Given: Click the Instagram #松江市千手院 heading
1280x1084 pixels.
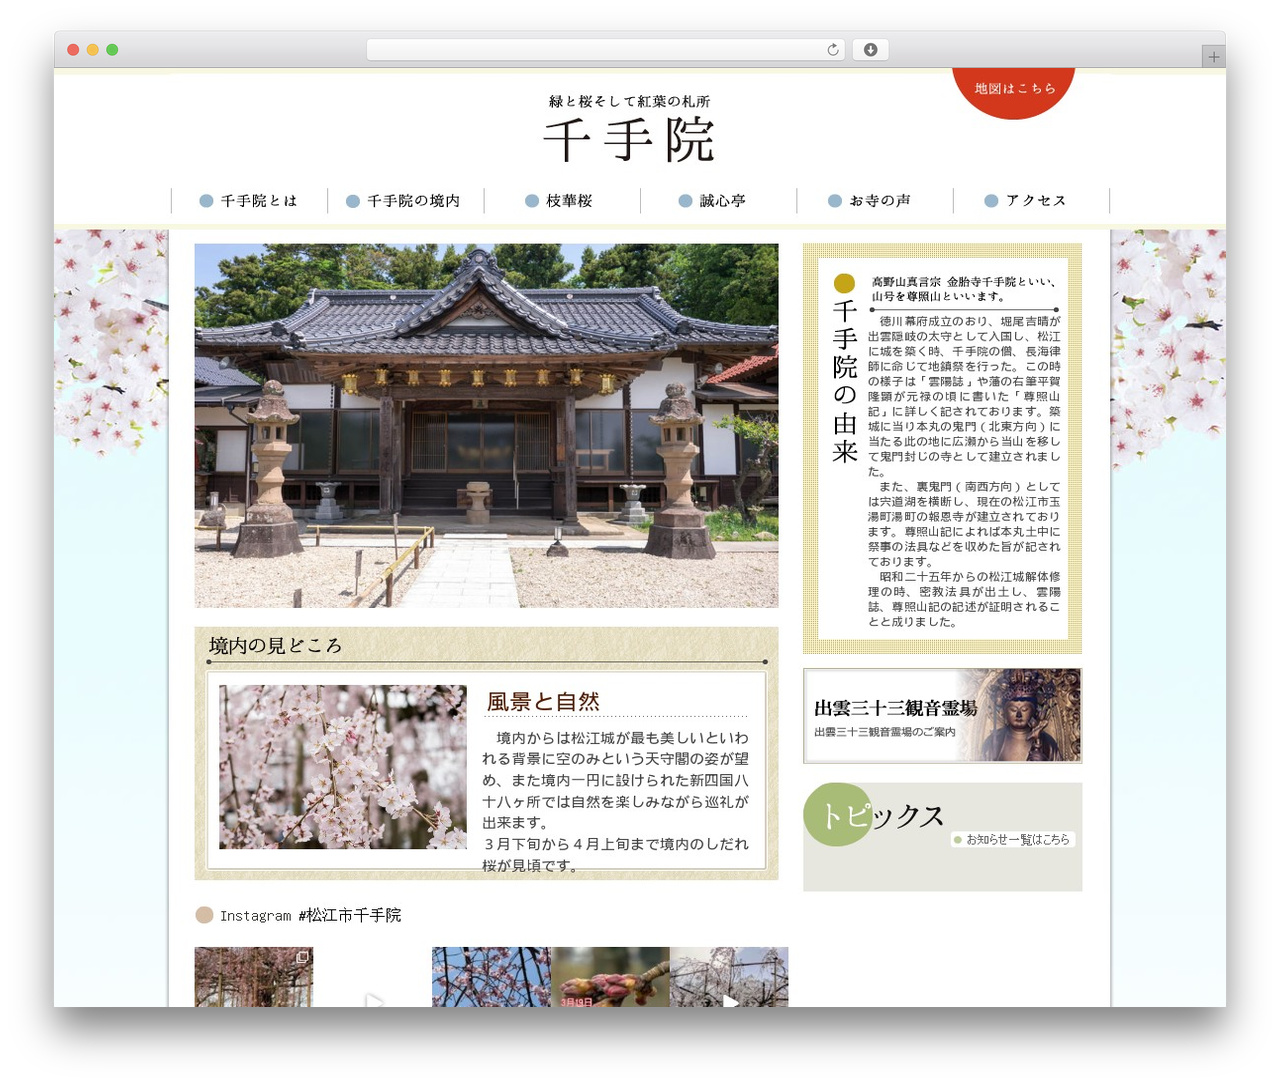Looking at the screenshot, I should click(310, 915).
